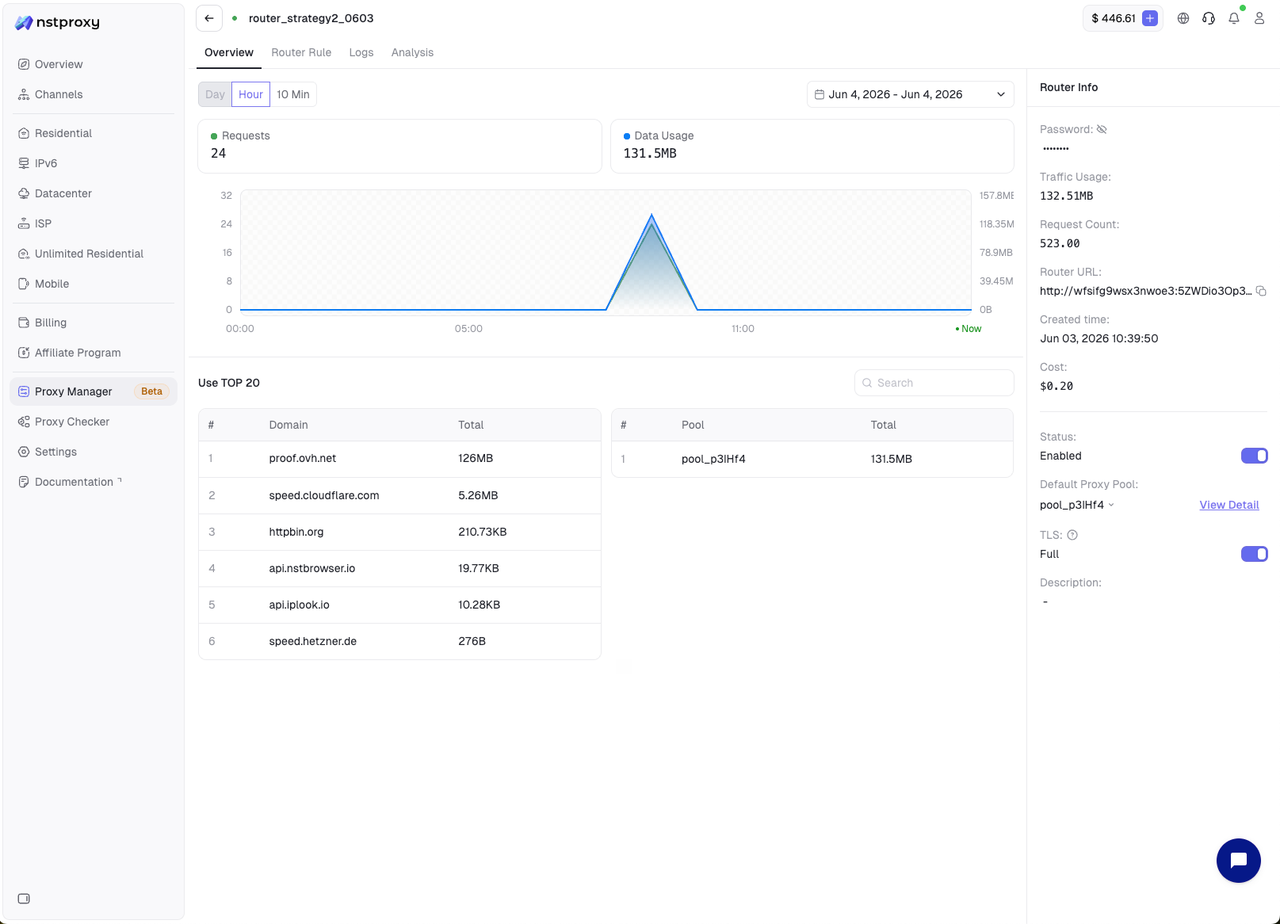Switch to the Router Rule tab

(301, 52)
